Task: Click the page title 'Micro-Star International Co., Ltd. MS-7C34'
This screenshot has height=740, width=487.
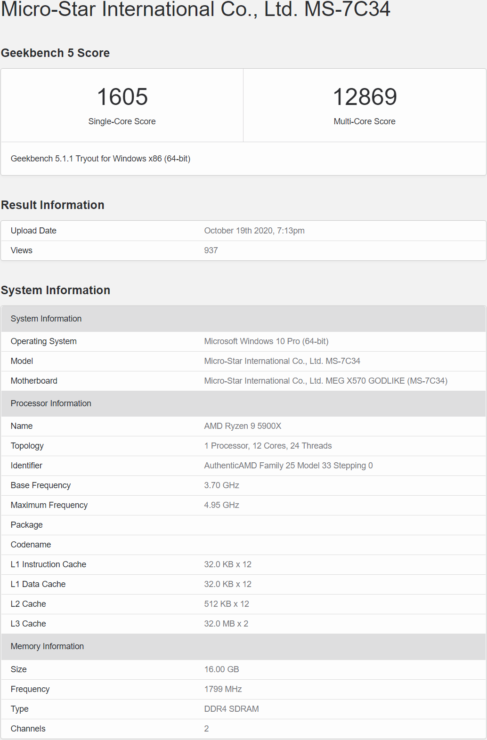Action: pyautogui.click(x=195, y=9)
